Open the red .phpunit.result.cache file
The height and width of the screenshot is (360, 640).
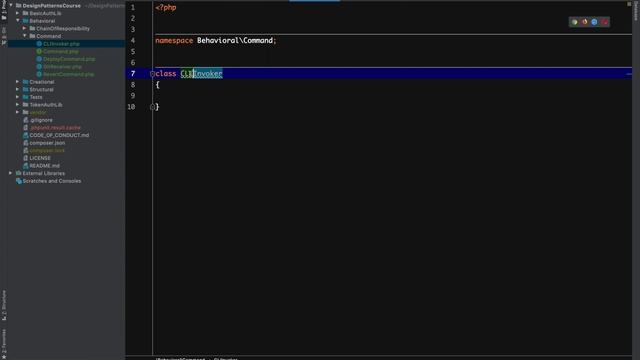[55, 127]
